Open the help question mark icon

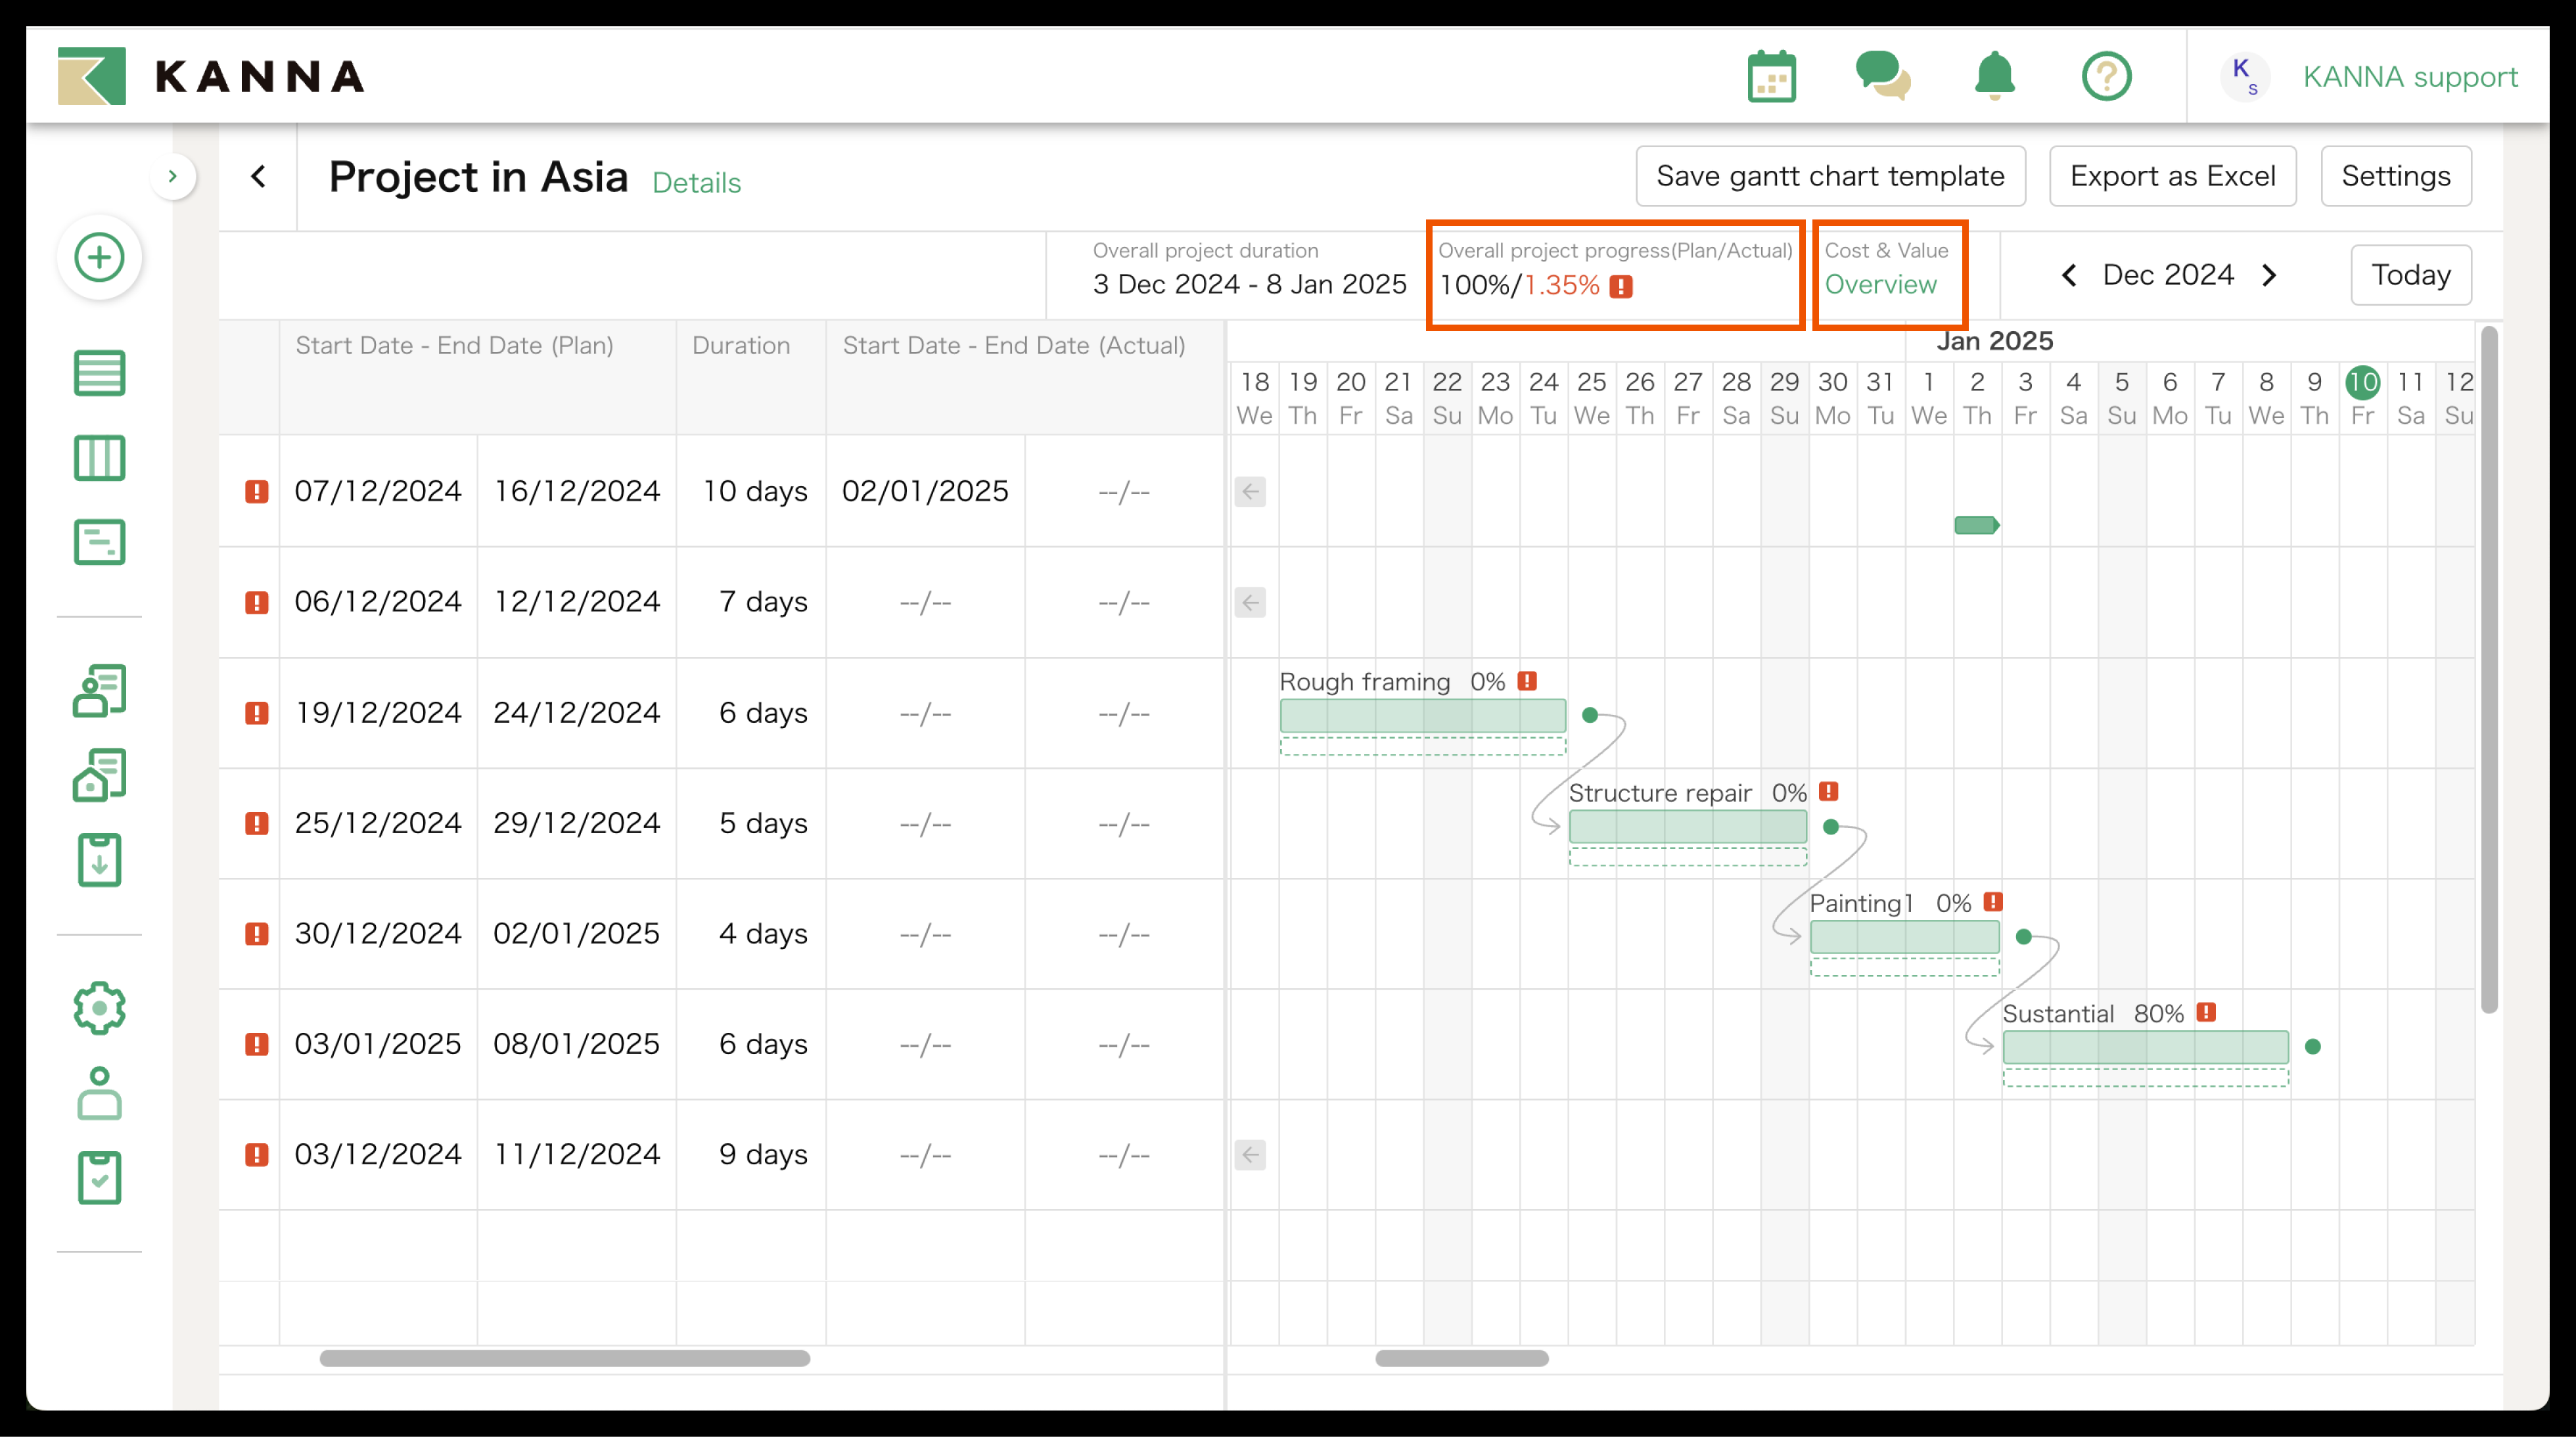[2106, 77]
